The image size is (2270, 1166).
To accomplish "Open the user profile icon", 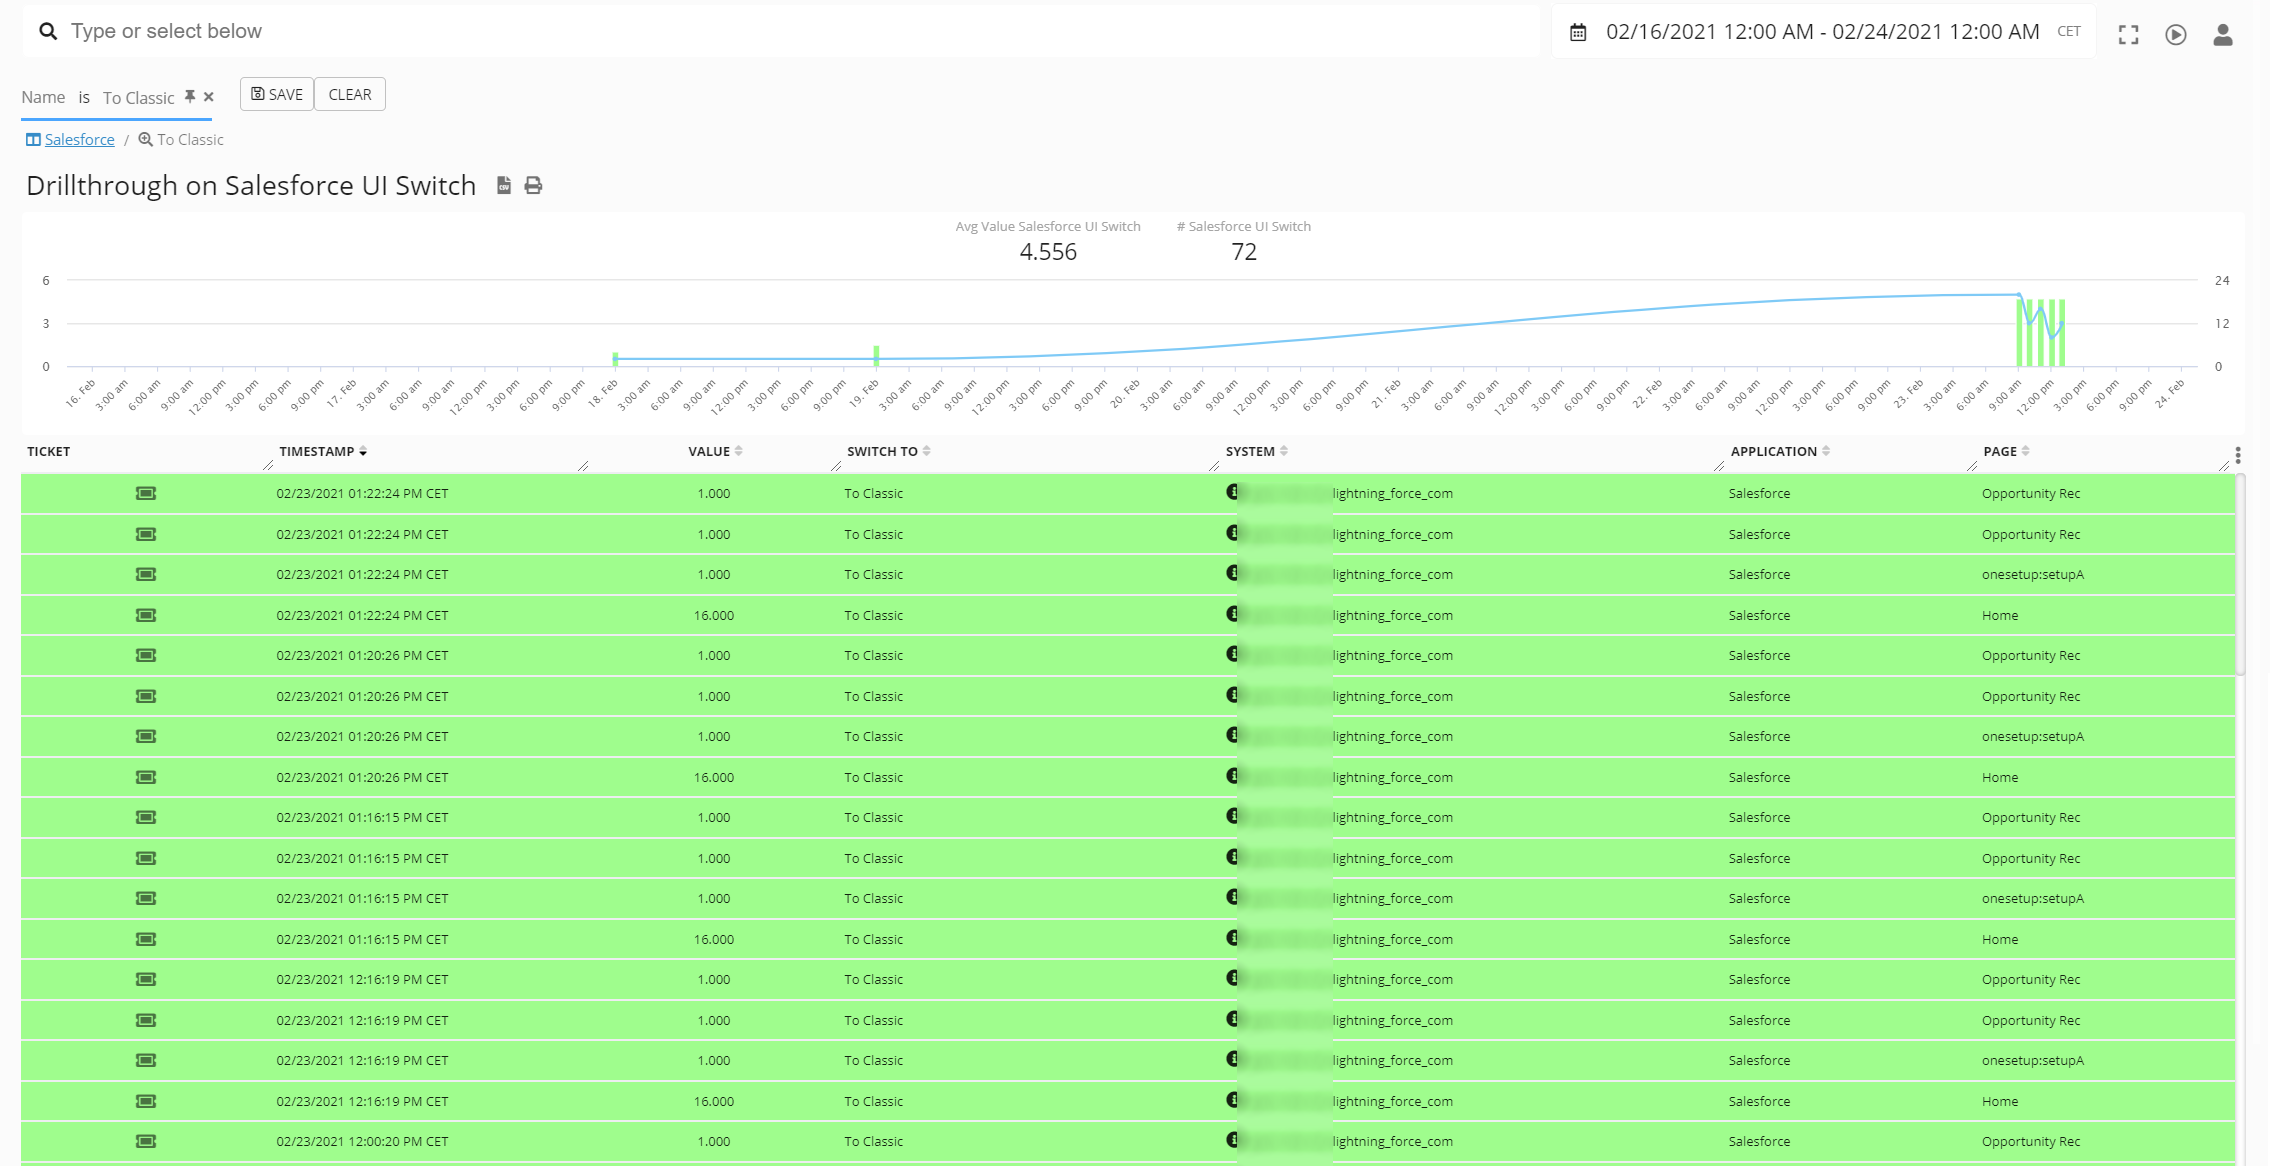I will (2222, 35).
